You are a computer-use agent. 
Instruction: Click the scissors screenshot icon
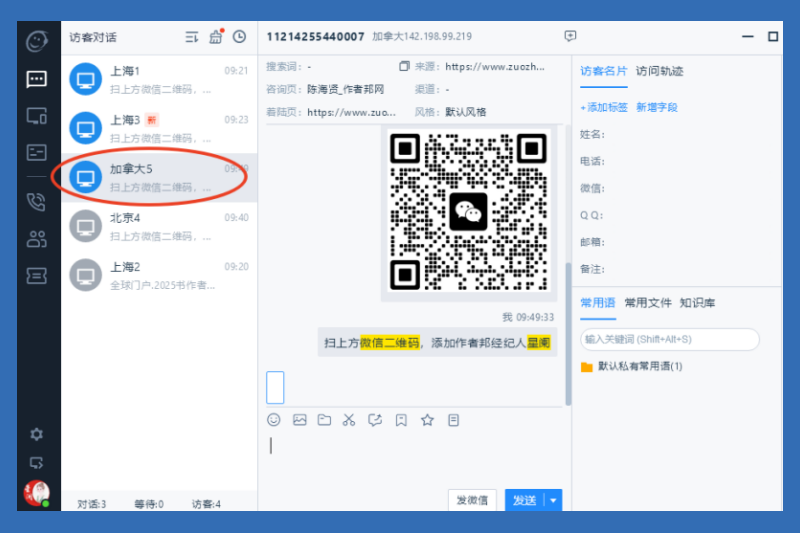[x=349, y=420]
